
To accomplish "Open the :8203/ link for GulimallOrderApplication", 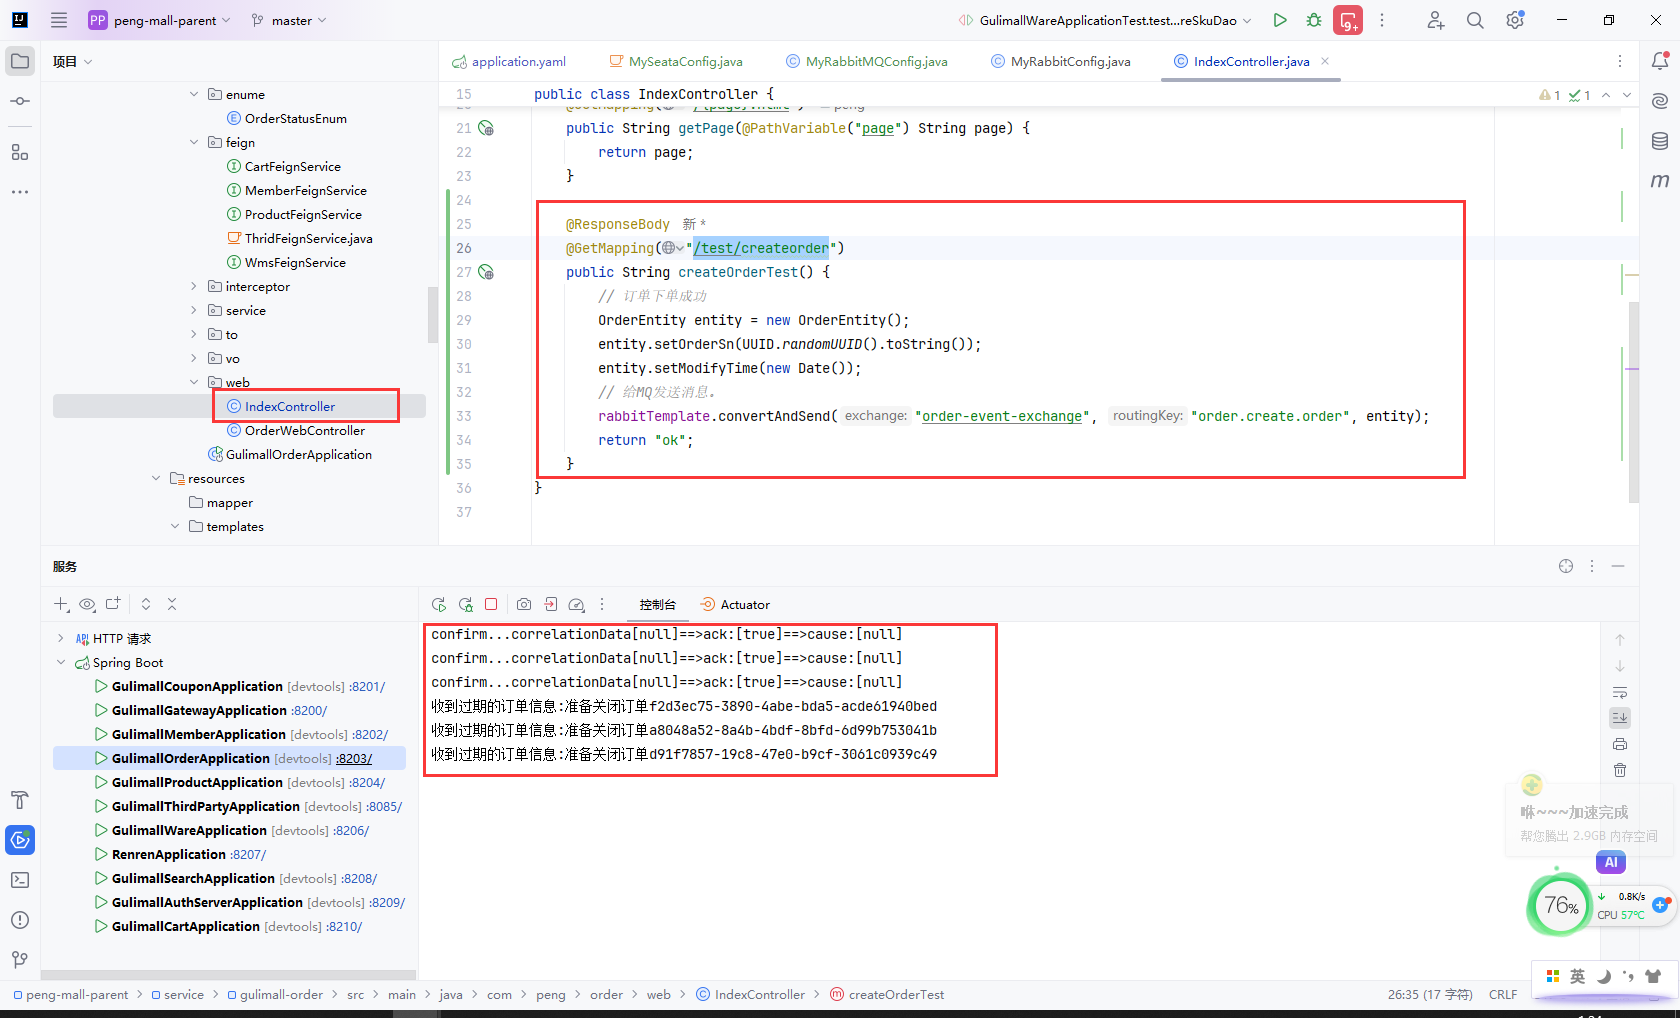I will click(x=354, y=758).
